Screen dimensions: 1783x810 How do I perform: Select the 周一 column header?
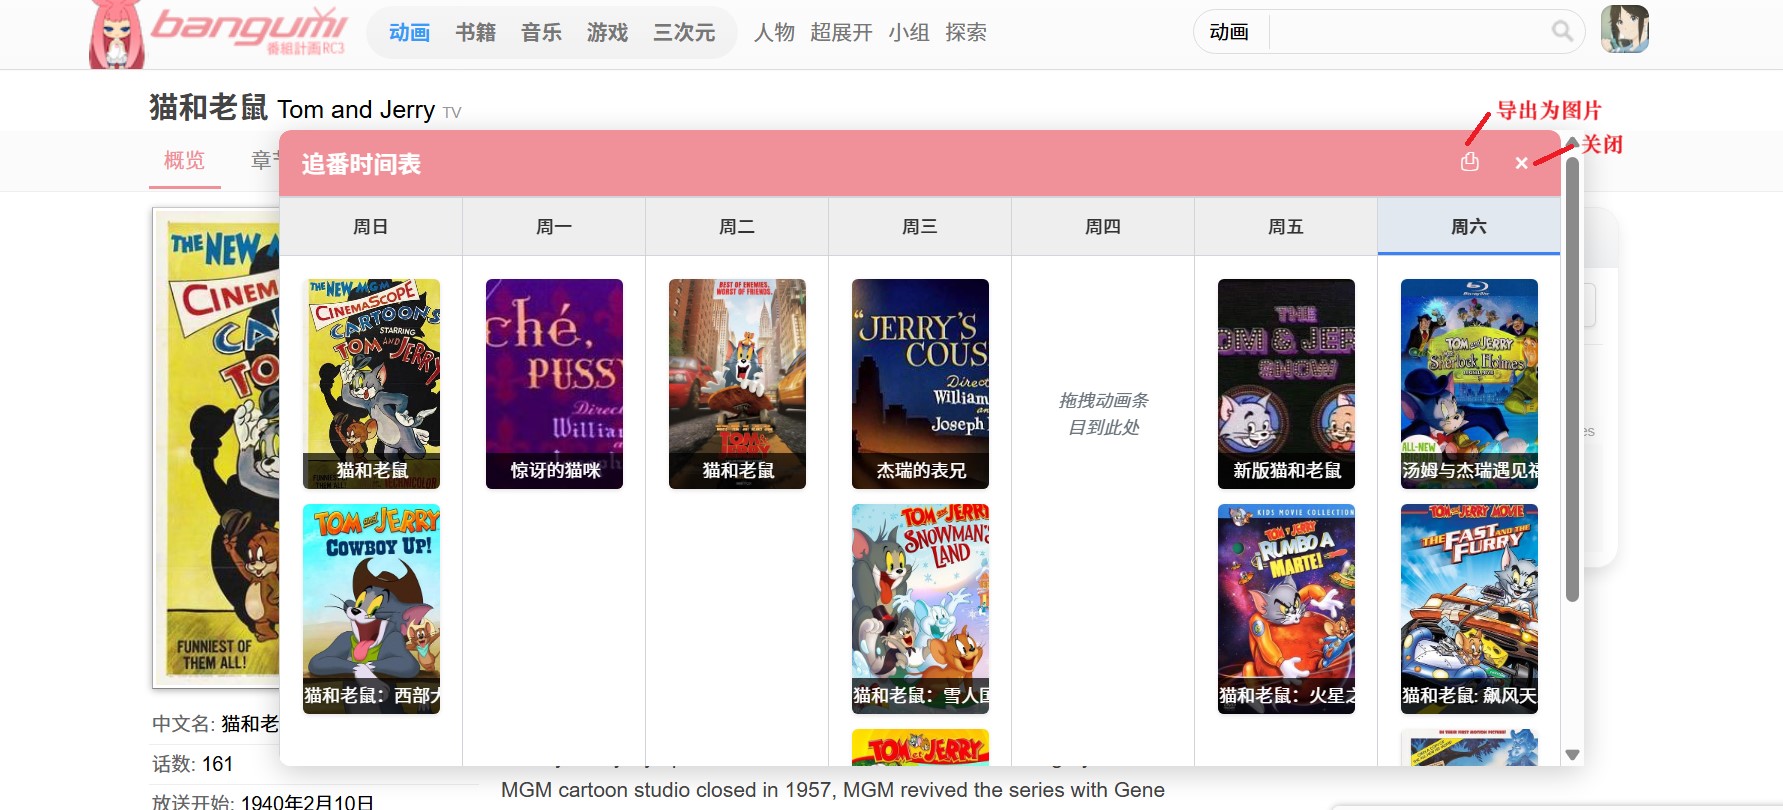(554, 227)
